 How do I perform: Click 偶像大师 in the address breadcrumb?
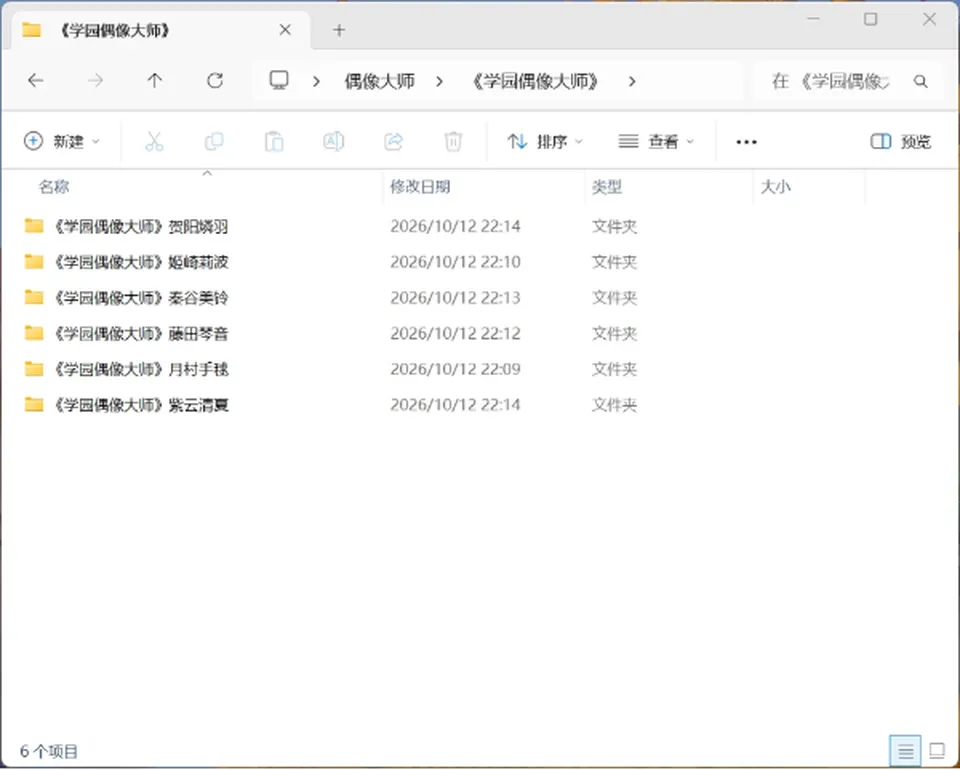(380, 81)
